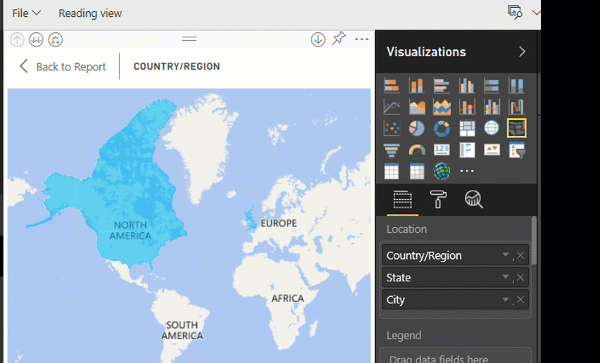Select the clustered bar chart visualization

pos(441,85)
